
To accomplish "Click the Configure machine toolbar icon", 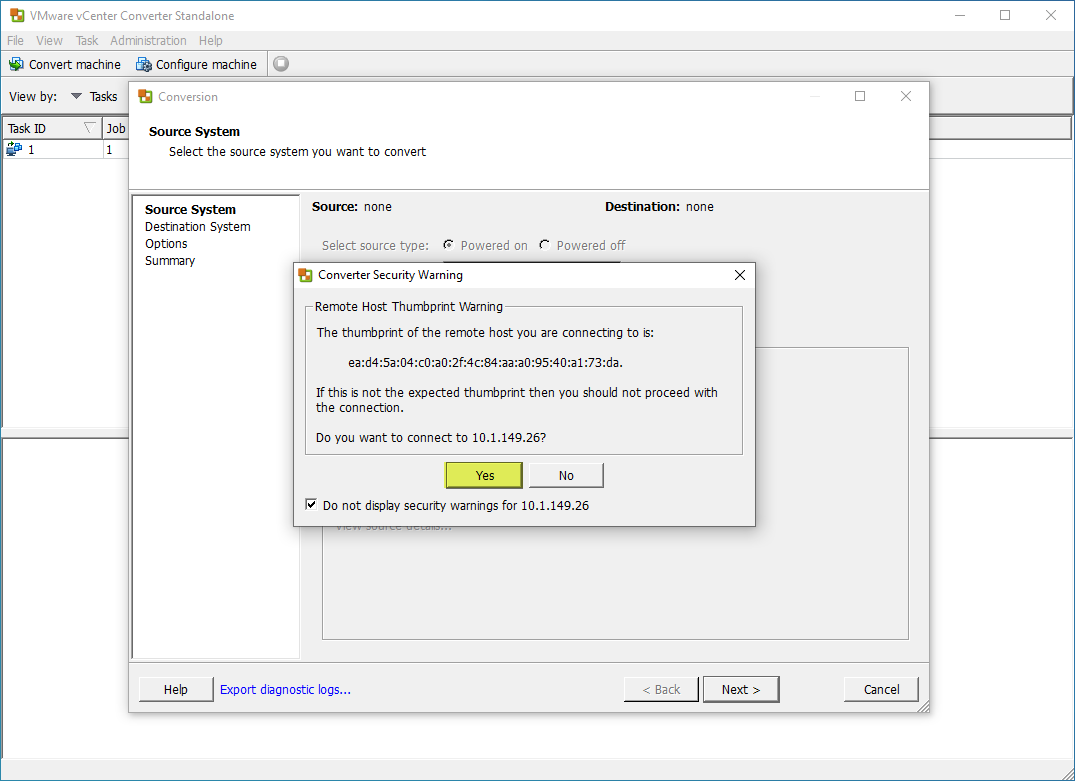I will click(144, 64).
